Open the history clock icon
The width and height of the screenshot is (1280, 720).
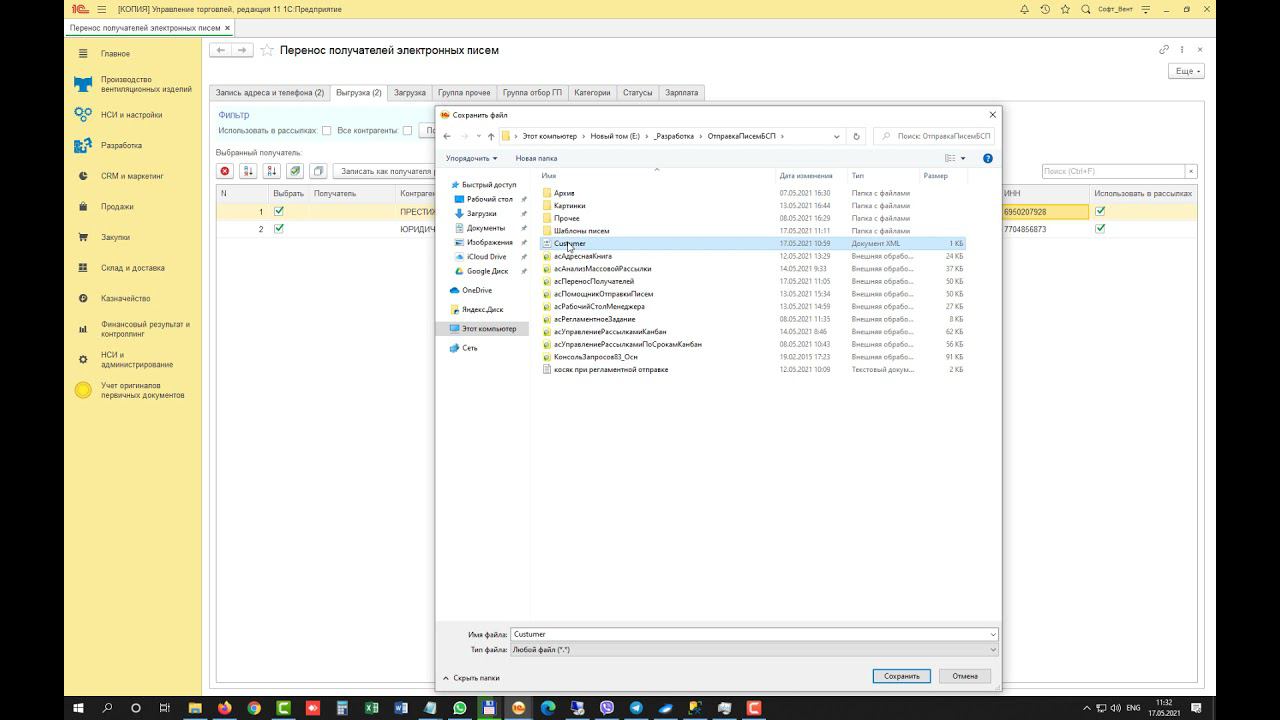tap(1045, 9)
